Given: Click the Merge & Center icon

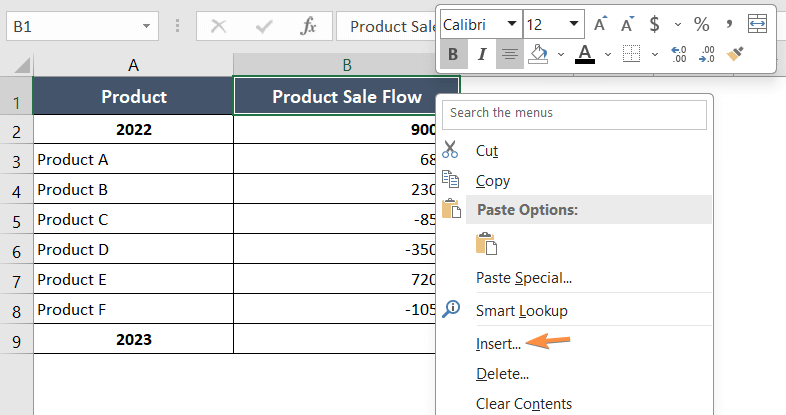Looking at the screenshot, I should point(757,24).
